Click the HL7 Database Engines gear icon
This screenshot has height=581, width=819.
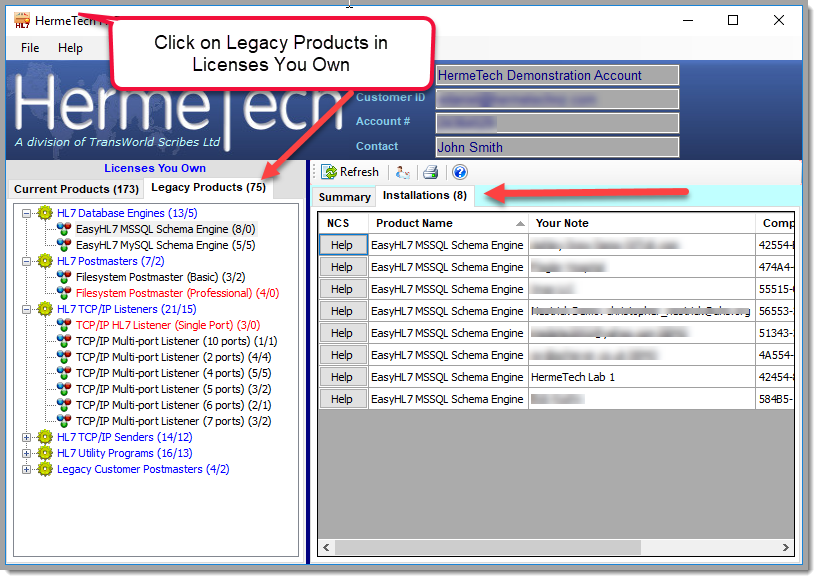coord(45,213)
